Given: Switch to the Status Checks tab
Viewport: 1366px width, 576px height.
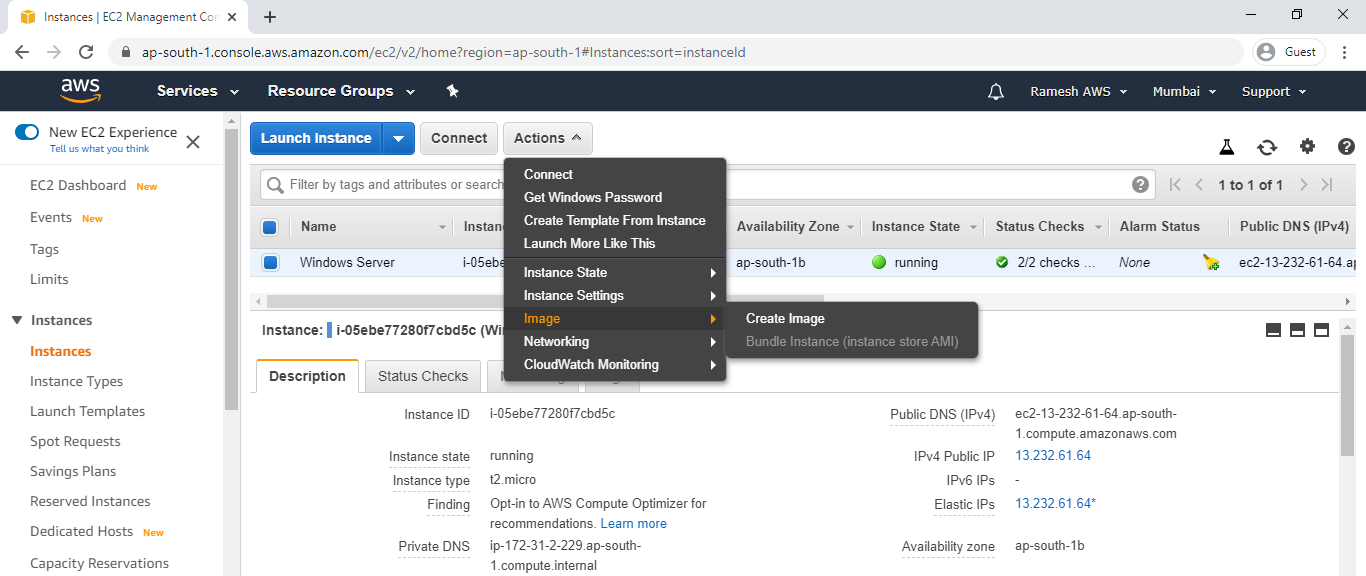Looking at the screenshot, I should (423, 376).
